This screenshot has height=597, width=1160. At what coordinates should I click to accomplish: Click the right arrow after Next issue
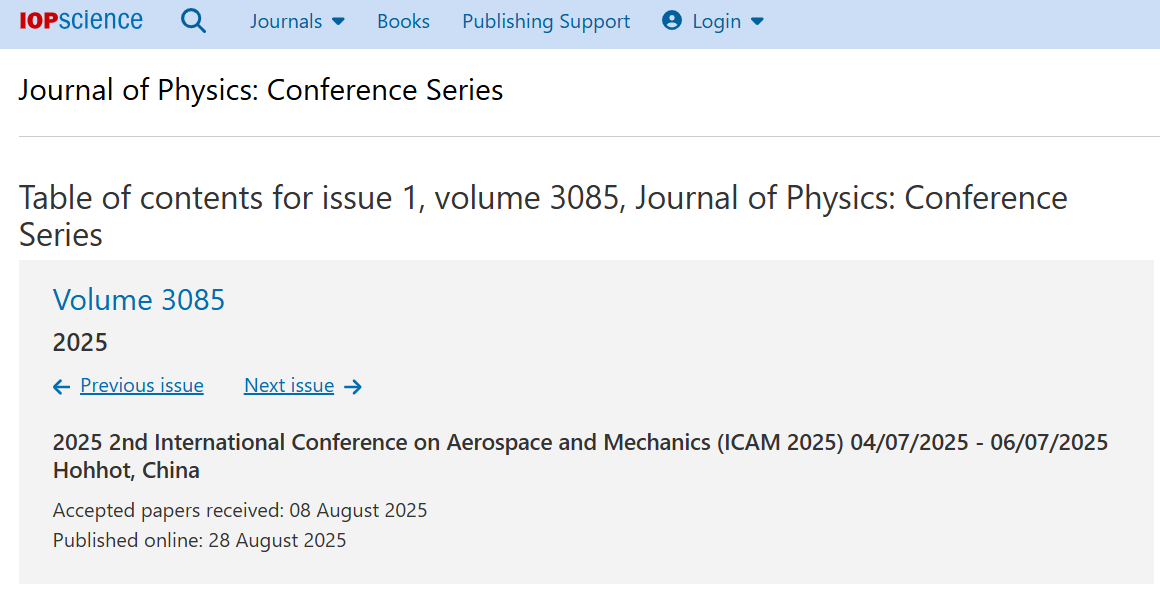[353, 387]
